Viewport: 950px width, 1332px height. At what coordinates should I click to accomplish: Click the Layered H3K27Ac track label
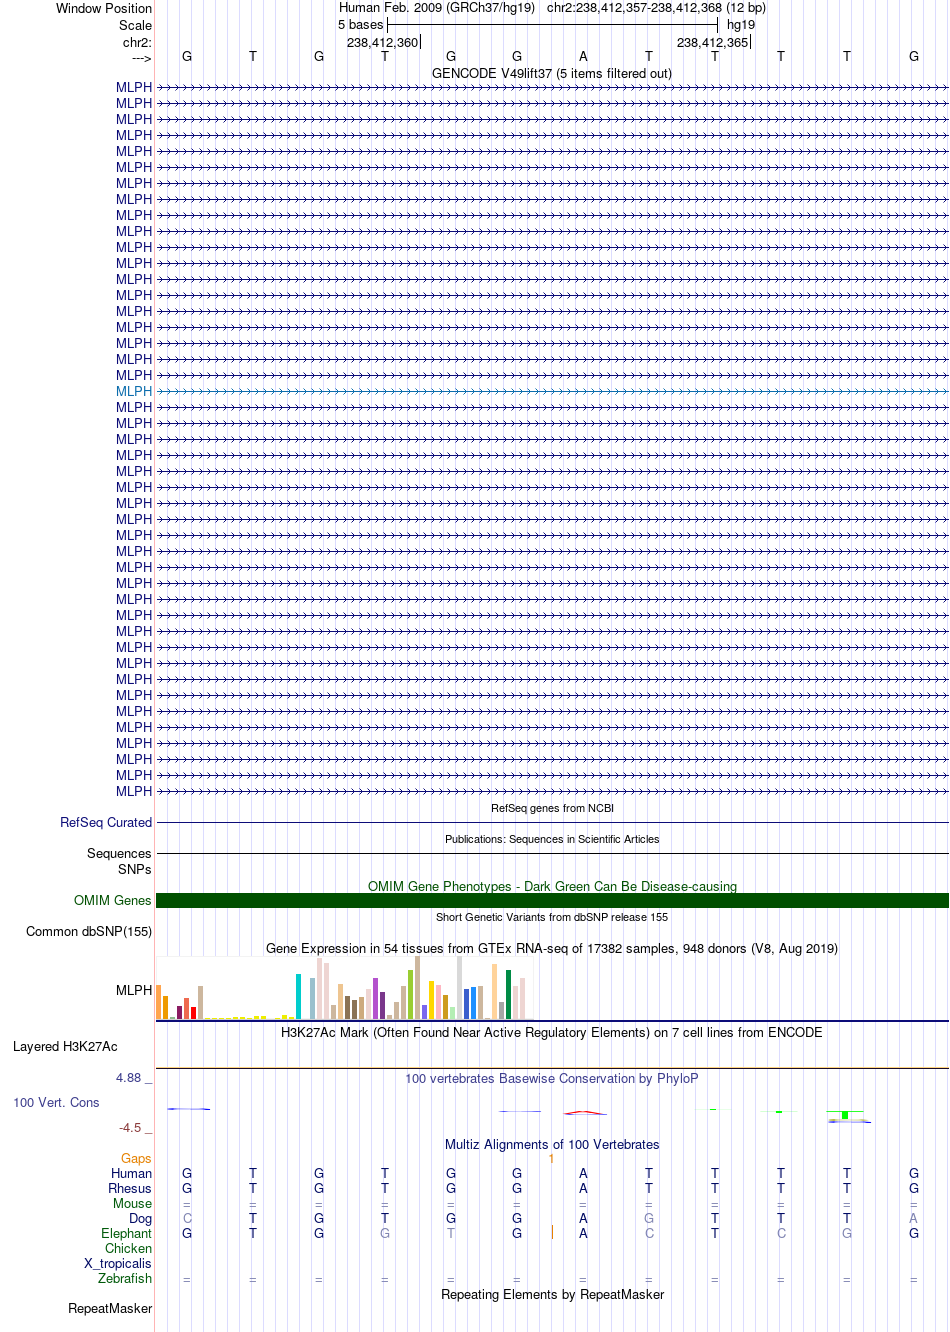point(65,1046)
